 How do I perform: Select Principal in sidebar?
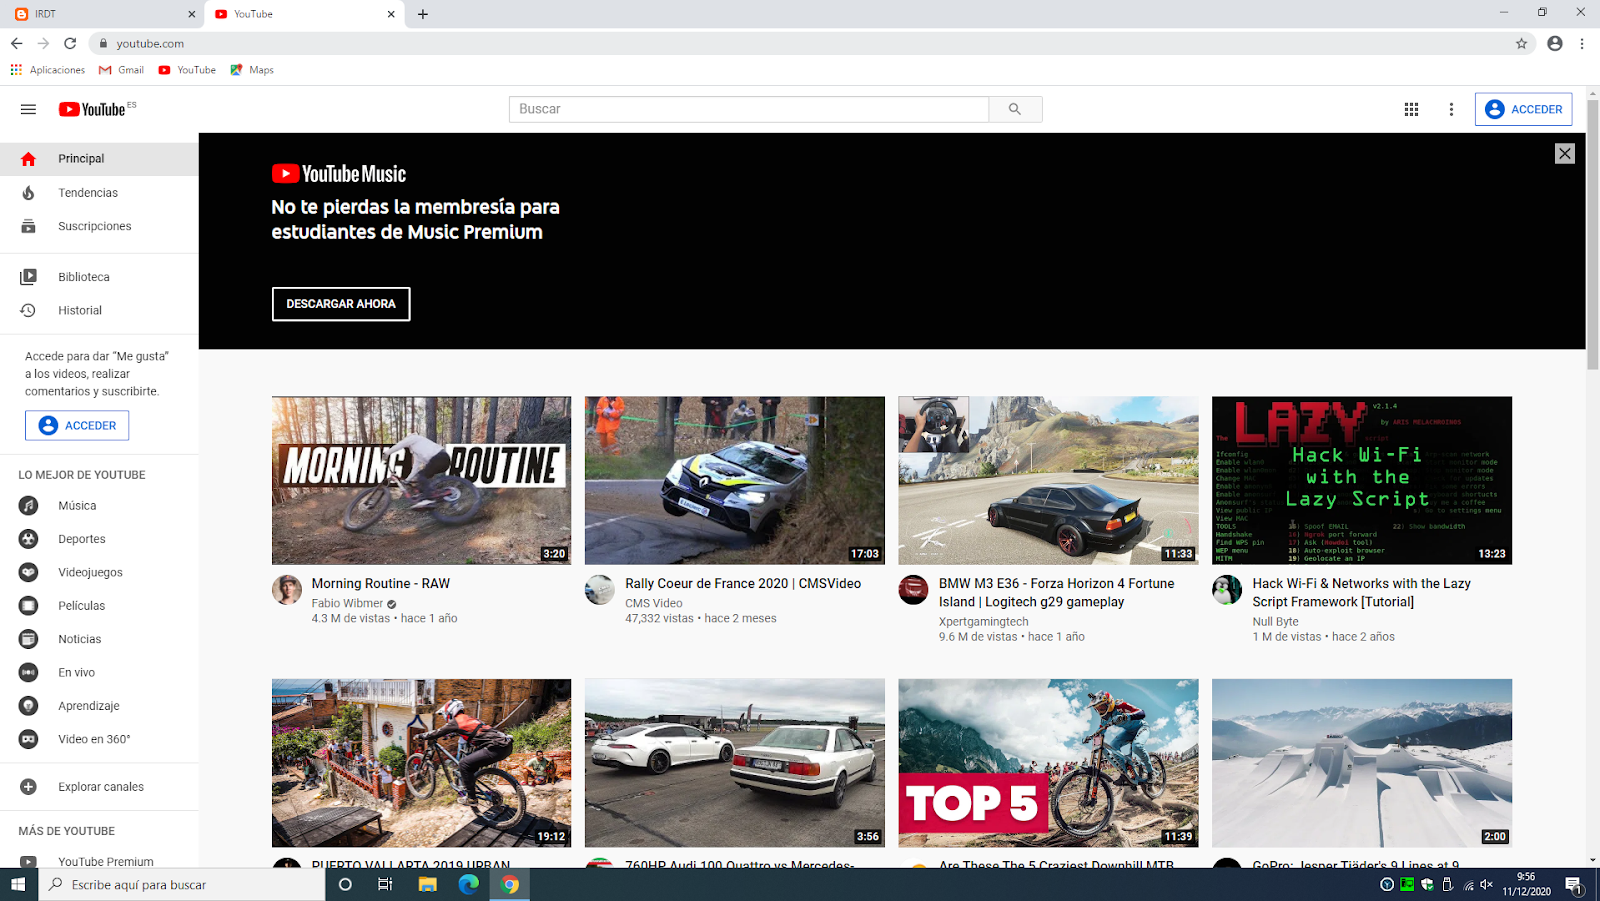coord(99,159)
